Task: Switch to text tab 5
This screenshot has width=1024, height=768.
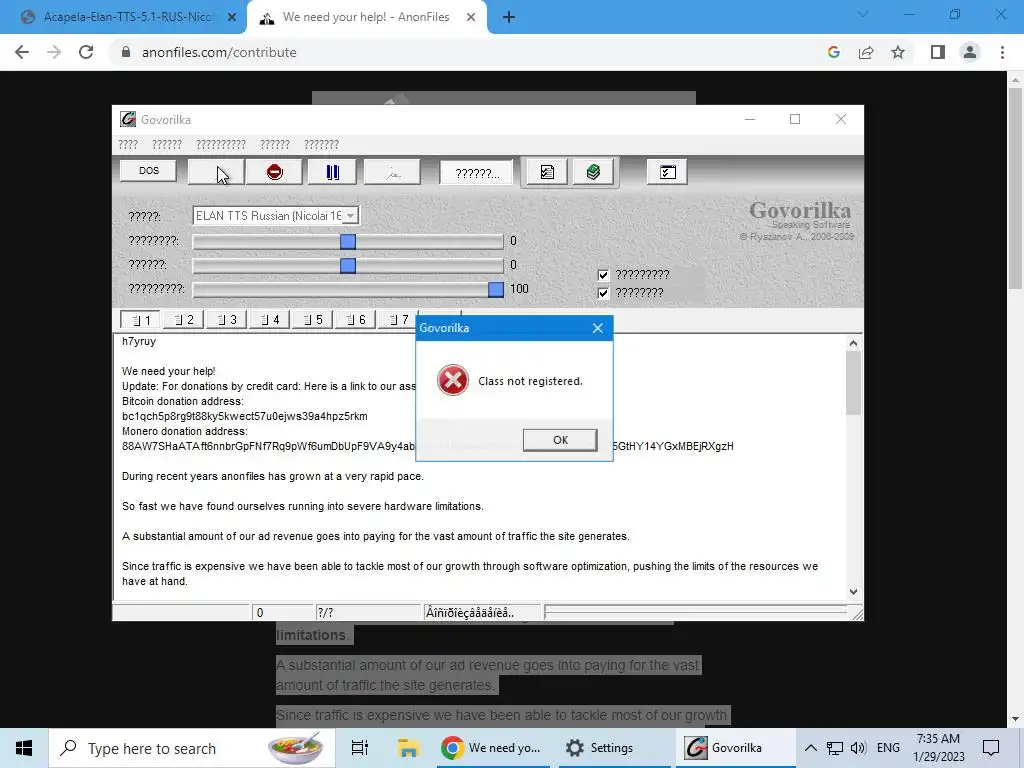Action: [313, 319]
